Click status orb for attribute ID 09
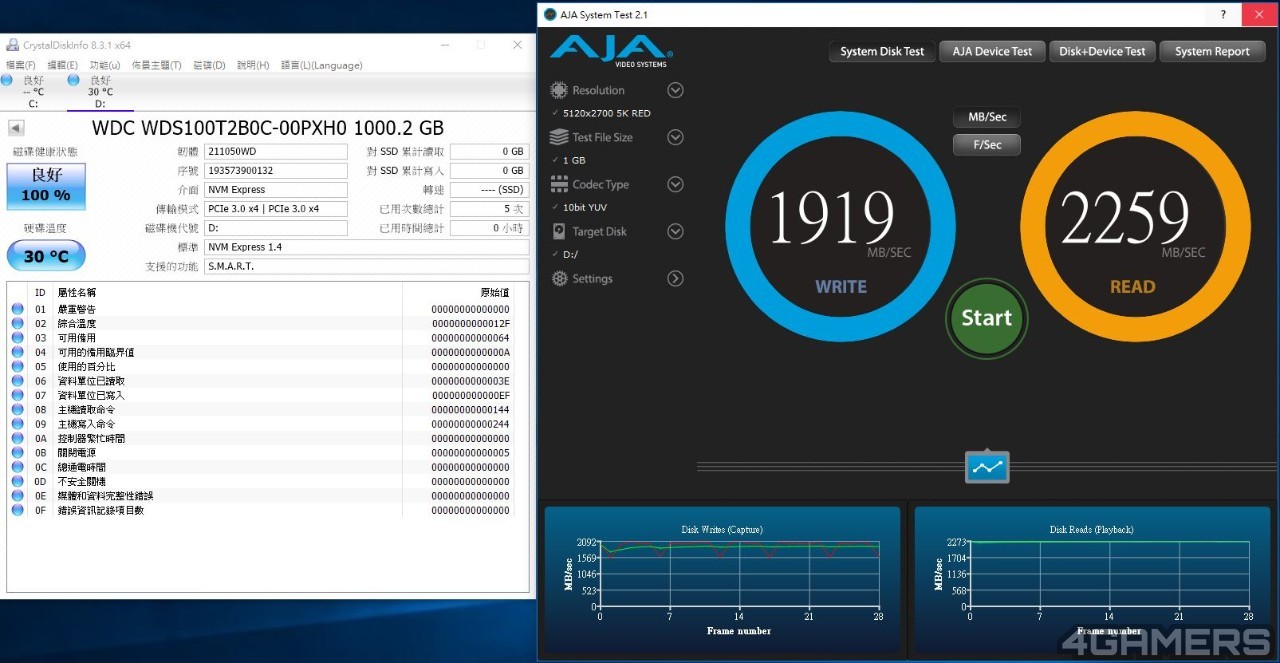This screenshot has width=1280, height=663. point(17,424)
